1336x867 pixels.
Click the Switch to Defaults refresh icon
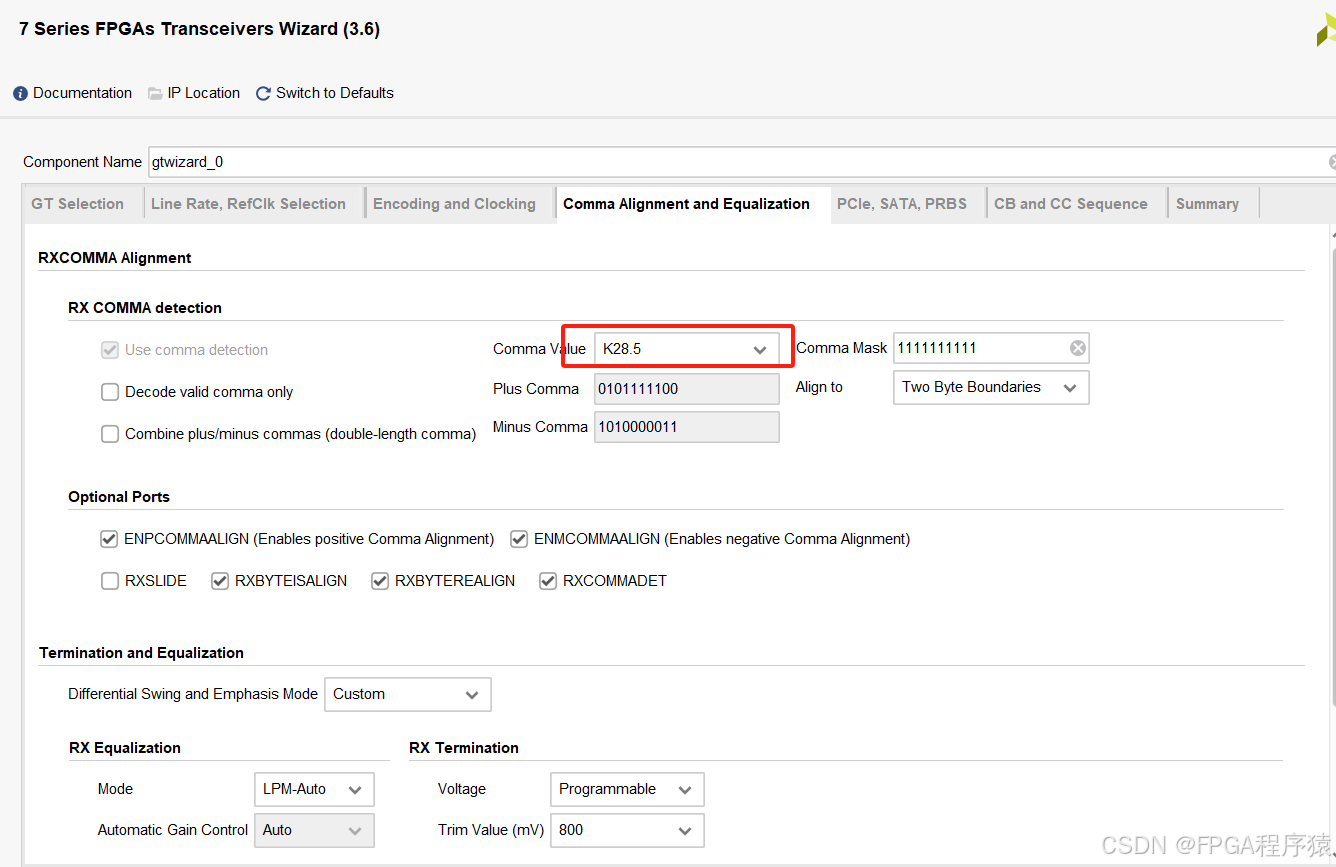[x=264, y=93]
